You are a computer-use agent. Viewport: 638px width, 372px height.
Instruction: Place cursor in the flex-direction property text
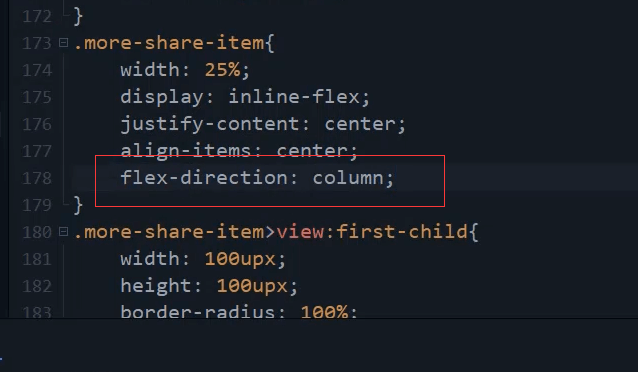click(x=204, y=178)
